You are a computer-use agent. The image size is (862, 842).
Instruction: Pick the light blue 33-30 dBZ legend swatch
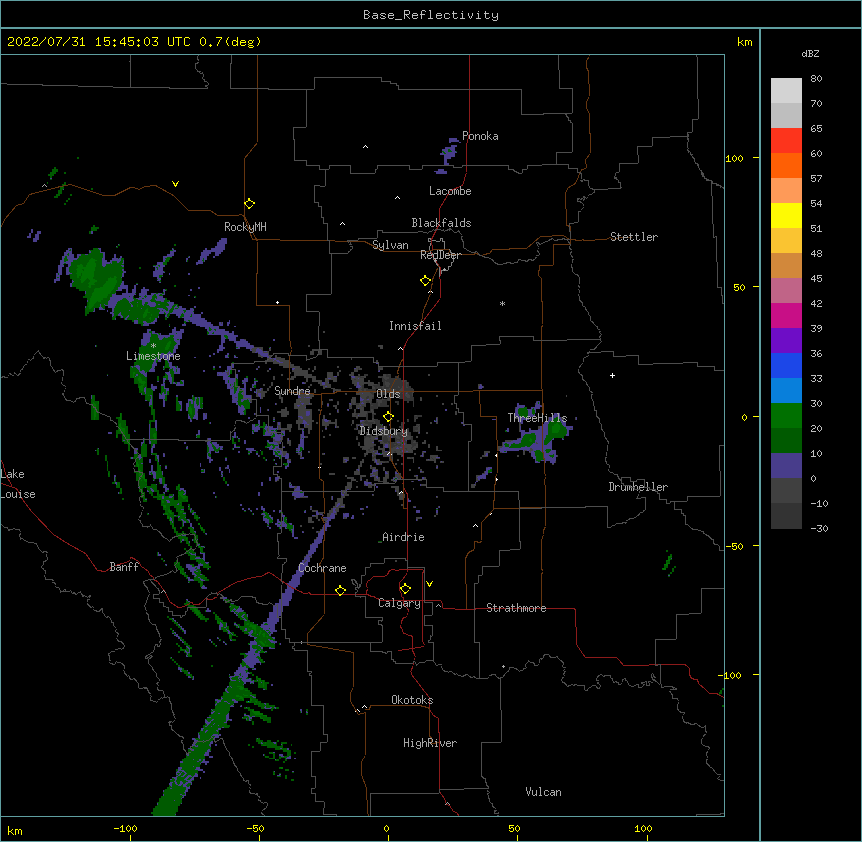(786, 391)
